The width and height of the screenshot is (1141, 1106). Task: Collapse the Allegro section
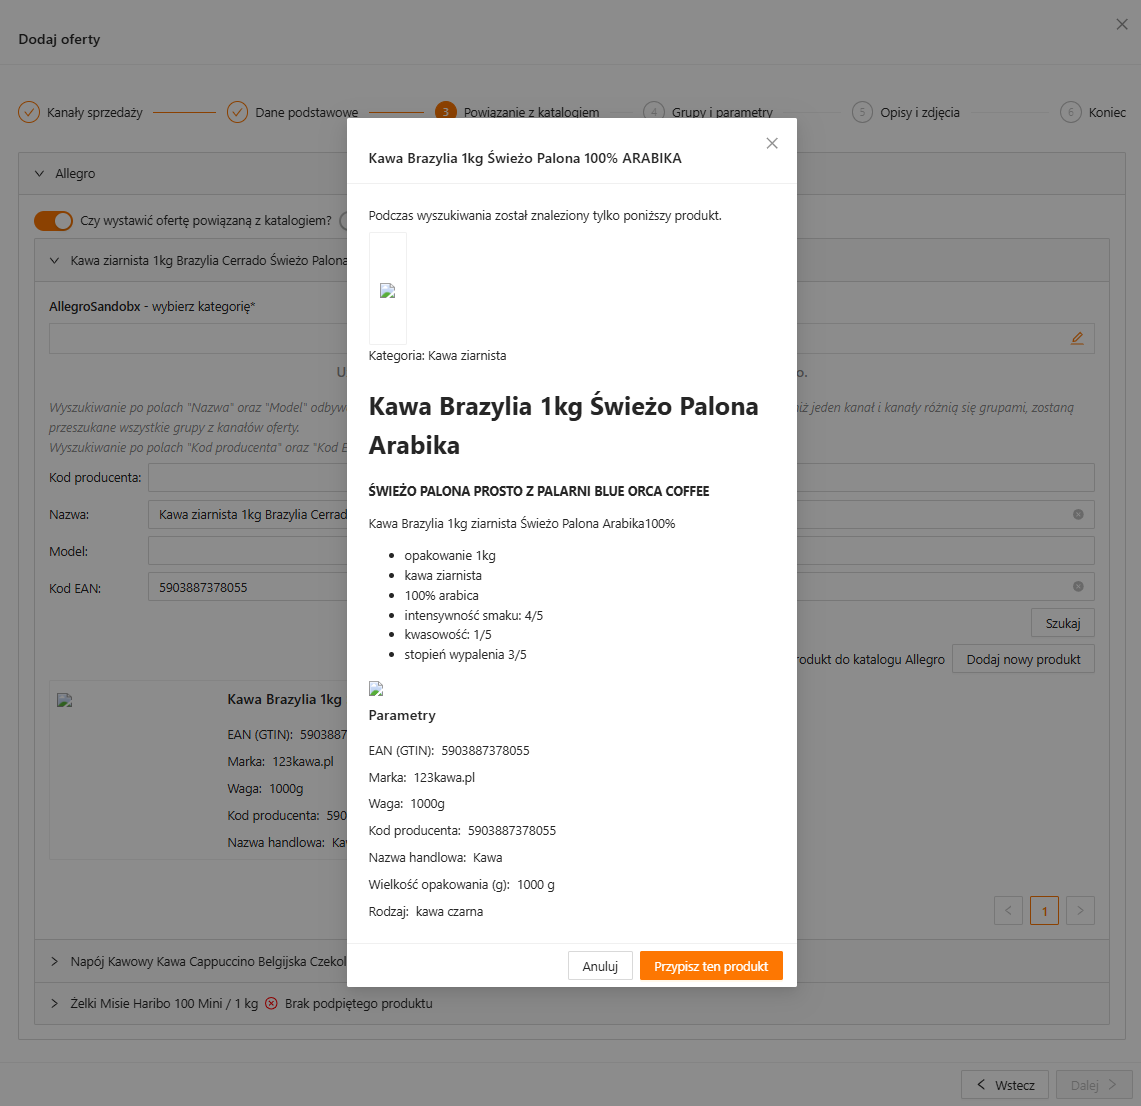click(39, 173)
